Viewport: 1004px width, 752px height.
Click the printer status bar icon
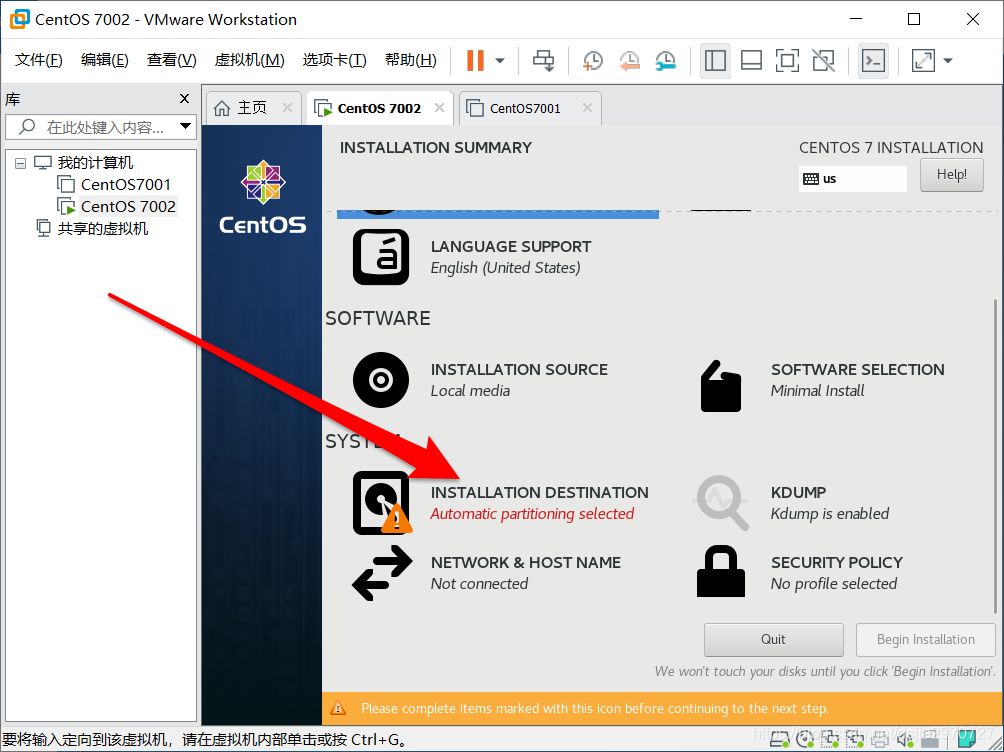coord(879,740)
